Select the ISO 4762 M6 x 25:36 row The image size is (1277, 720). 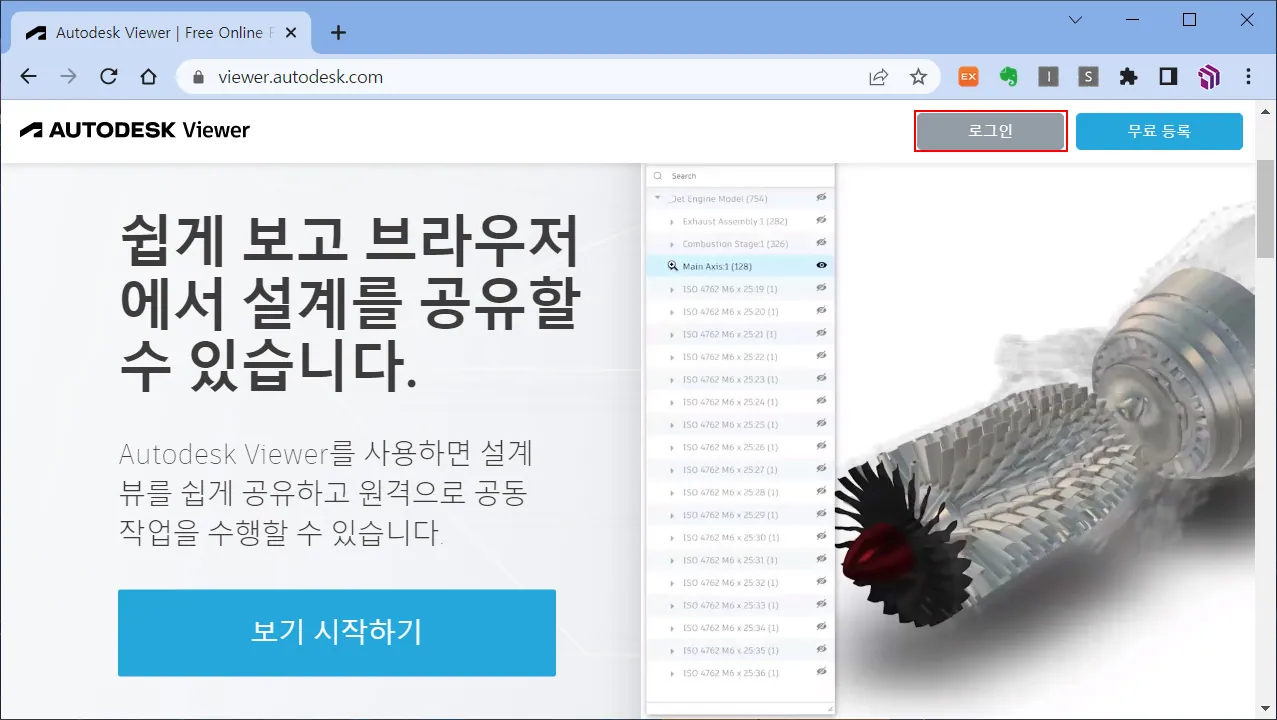740,673
